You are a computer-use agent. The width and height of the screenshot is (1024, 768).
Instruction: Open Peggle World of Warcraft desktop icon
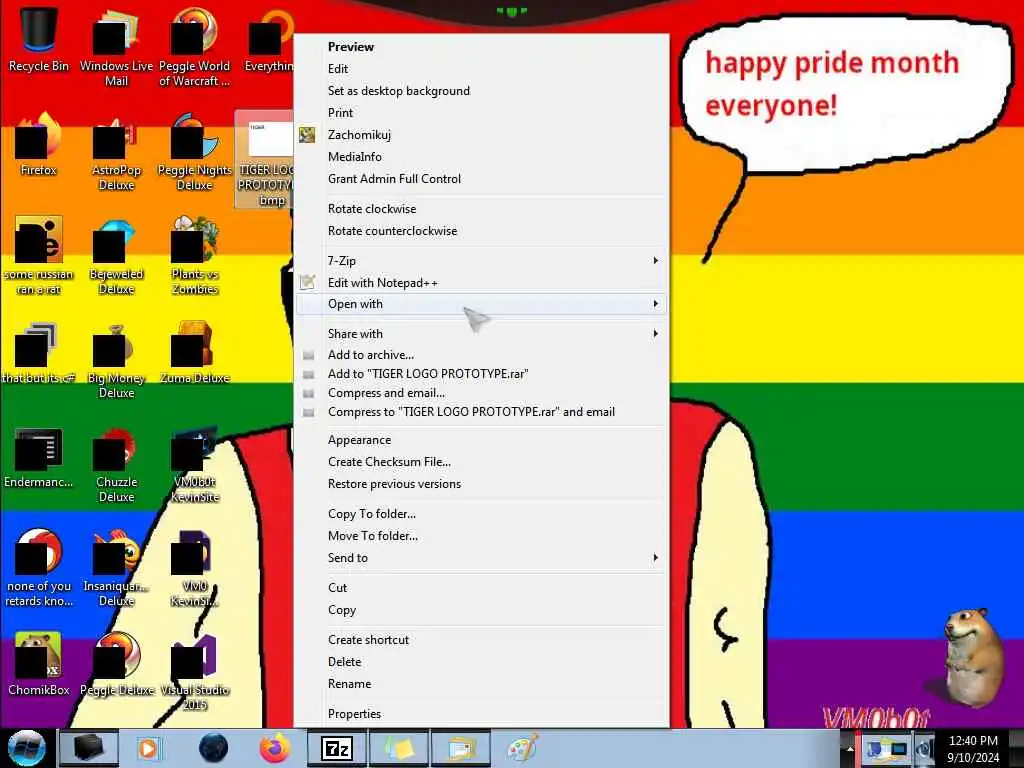click(x=195, y=47)
